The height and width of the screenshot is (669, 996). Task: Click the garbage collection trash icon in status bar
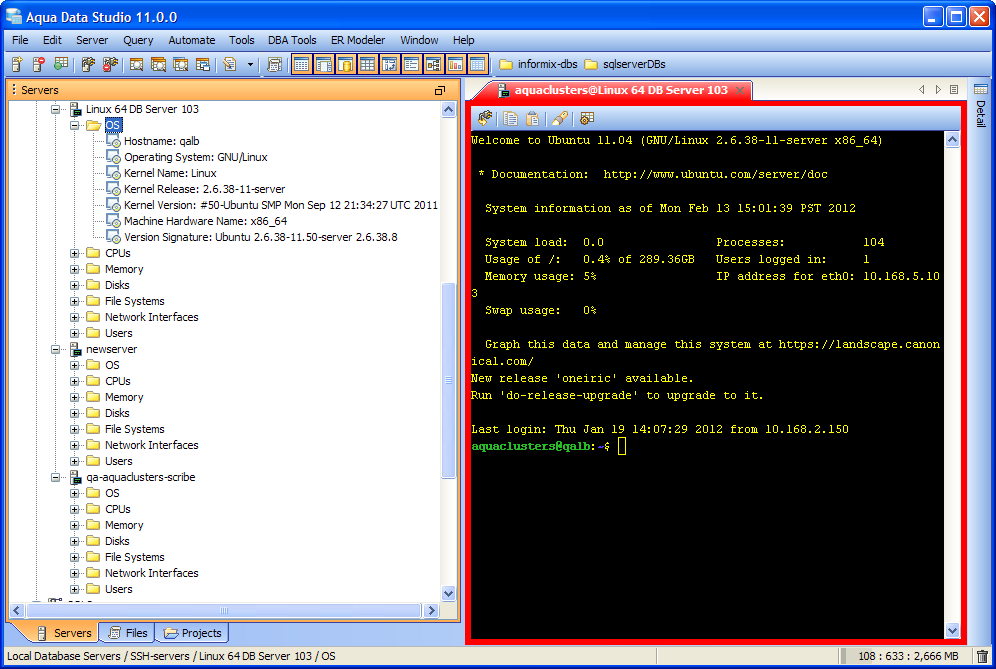click(982, 656)
